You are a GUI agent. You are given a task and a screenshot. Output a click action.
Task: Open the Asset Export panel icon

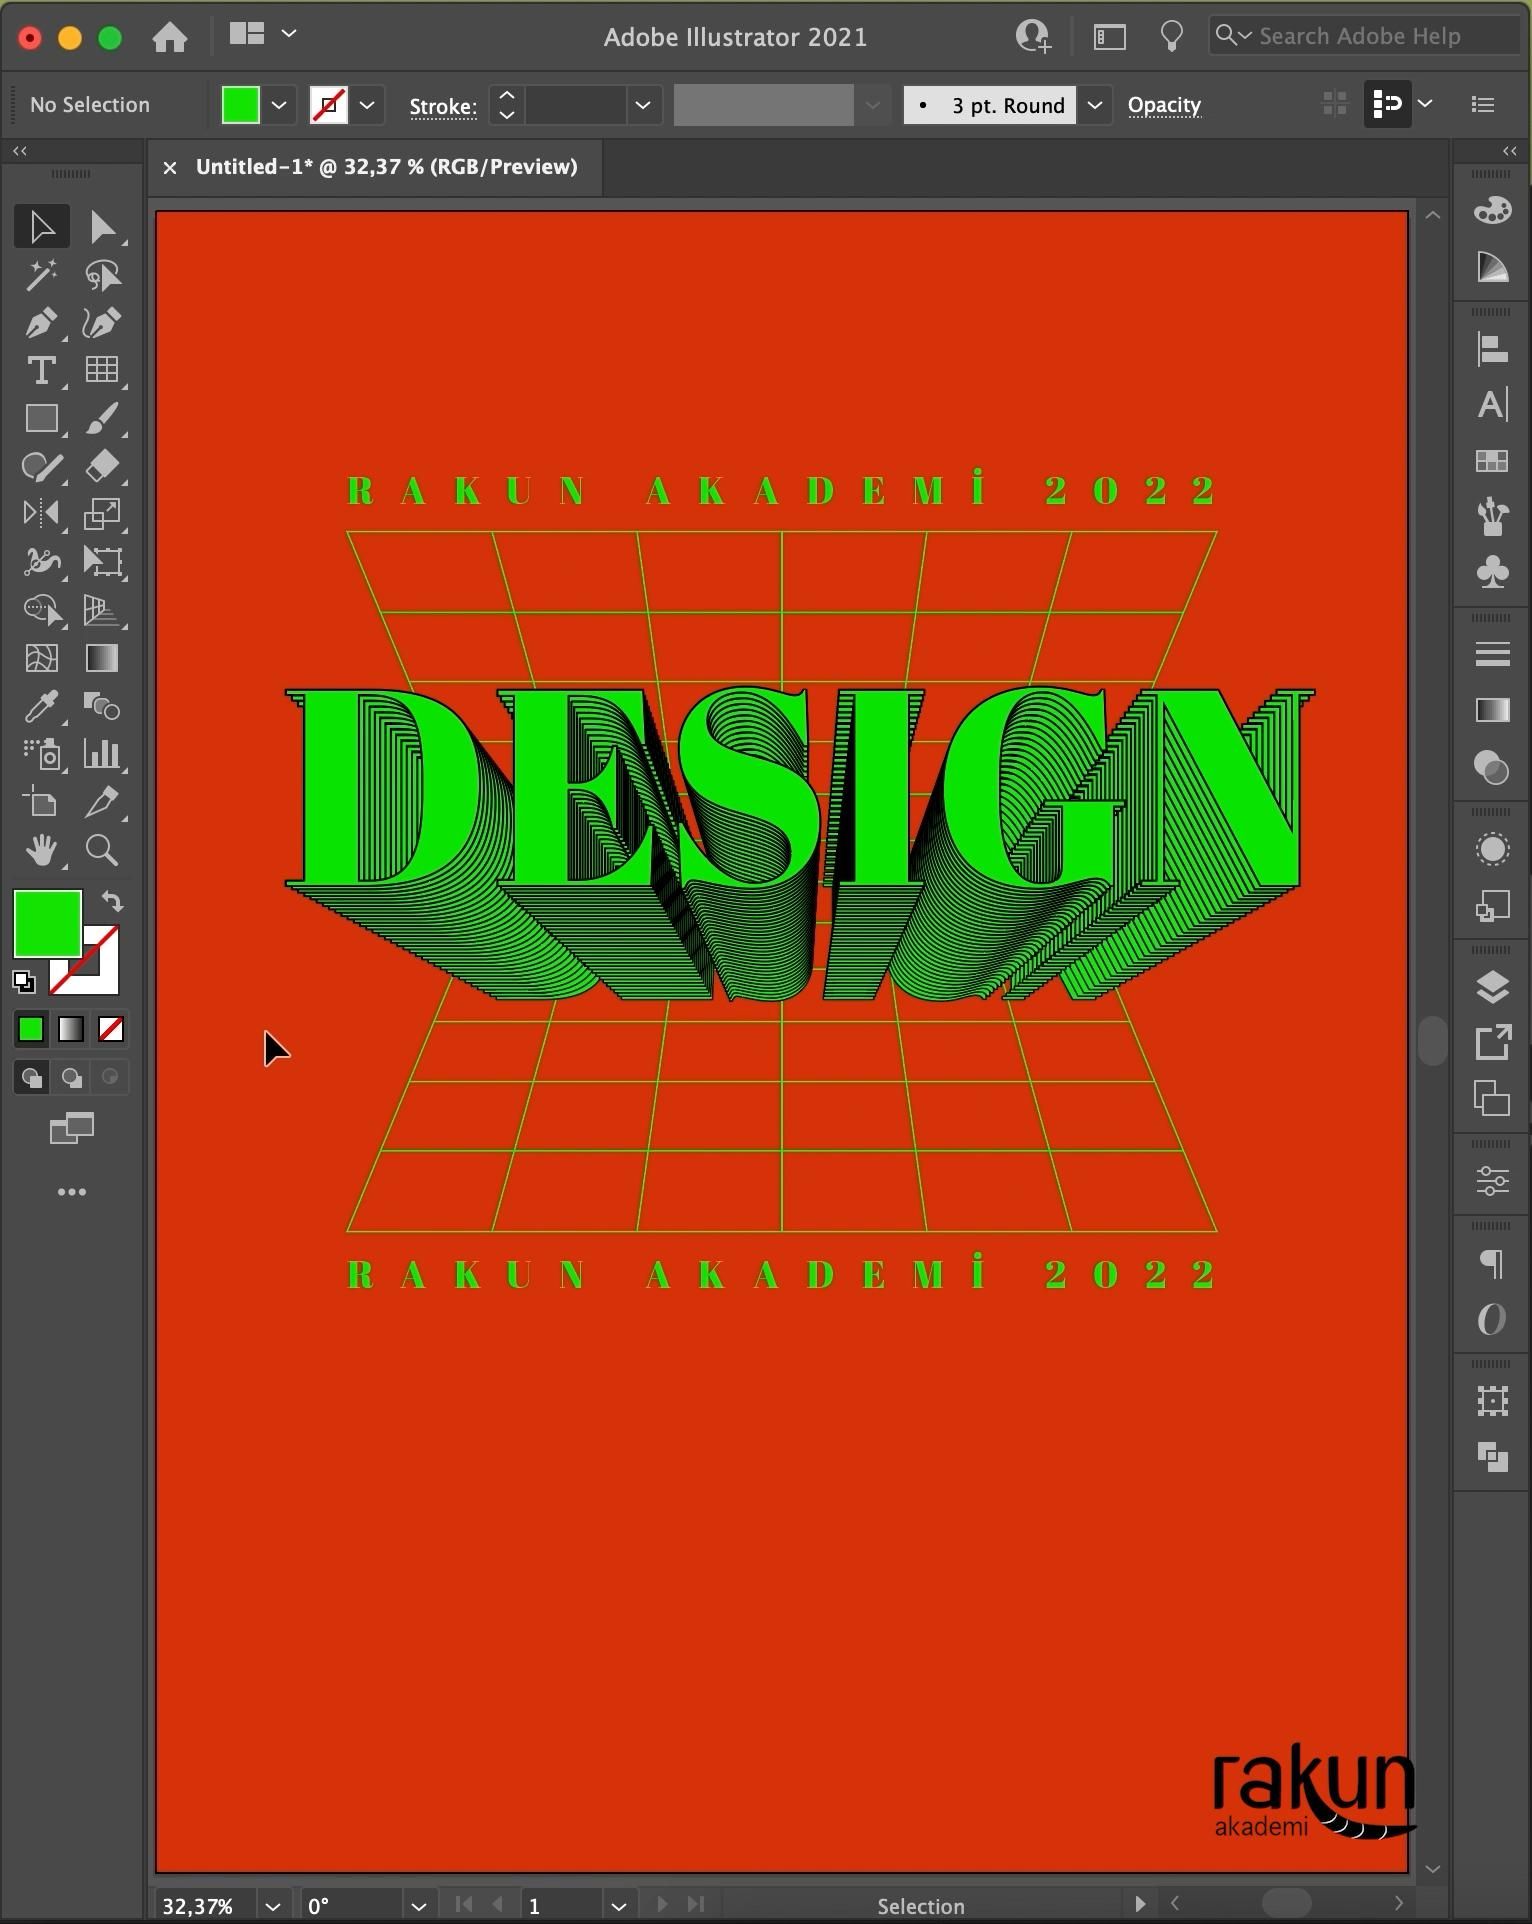click(x=1492, y=1043)
